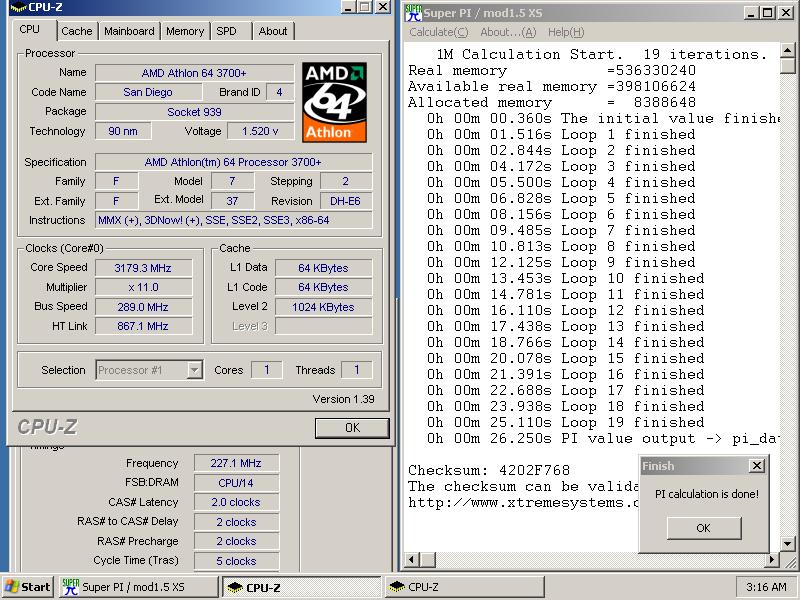The width and height of the screenshot is (800, 600).
Task: Expand the Processor #1 selection dropdown
Action: click(x=194, y=370)
